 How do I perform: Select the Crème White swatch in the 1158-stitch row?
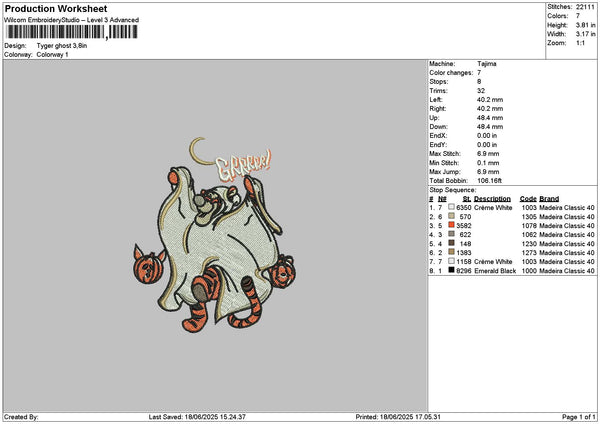pos(452,261)
